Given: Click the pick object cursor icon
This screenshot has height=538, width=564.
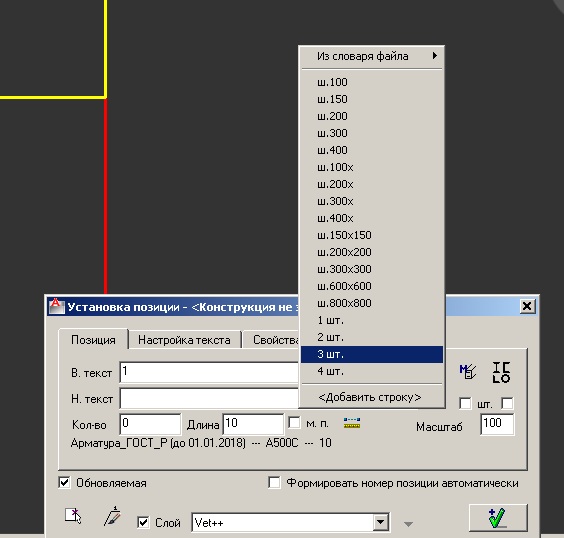Looking at the screenshot, I should (x=73, y=516).
